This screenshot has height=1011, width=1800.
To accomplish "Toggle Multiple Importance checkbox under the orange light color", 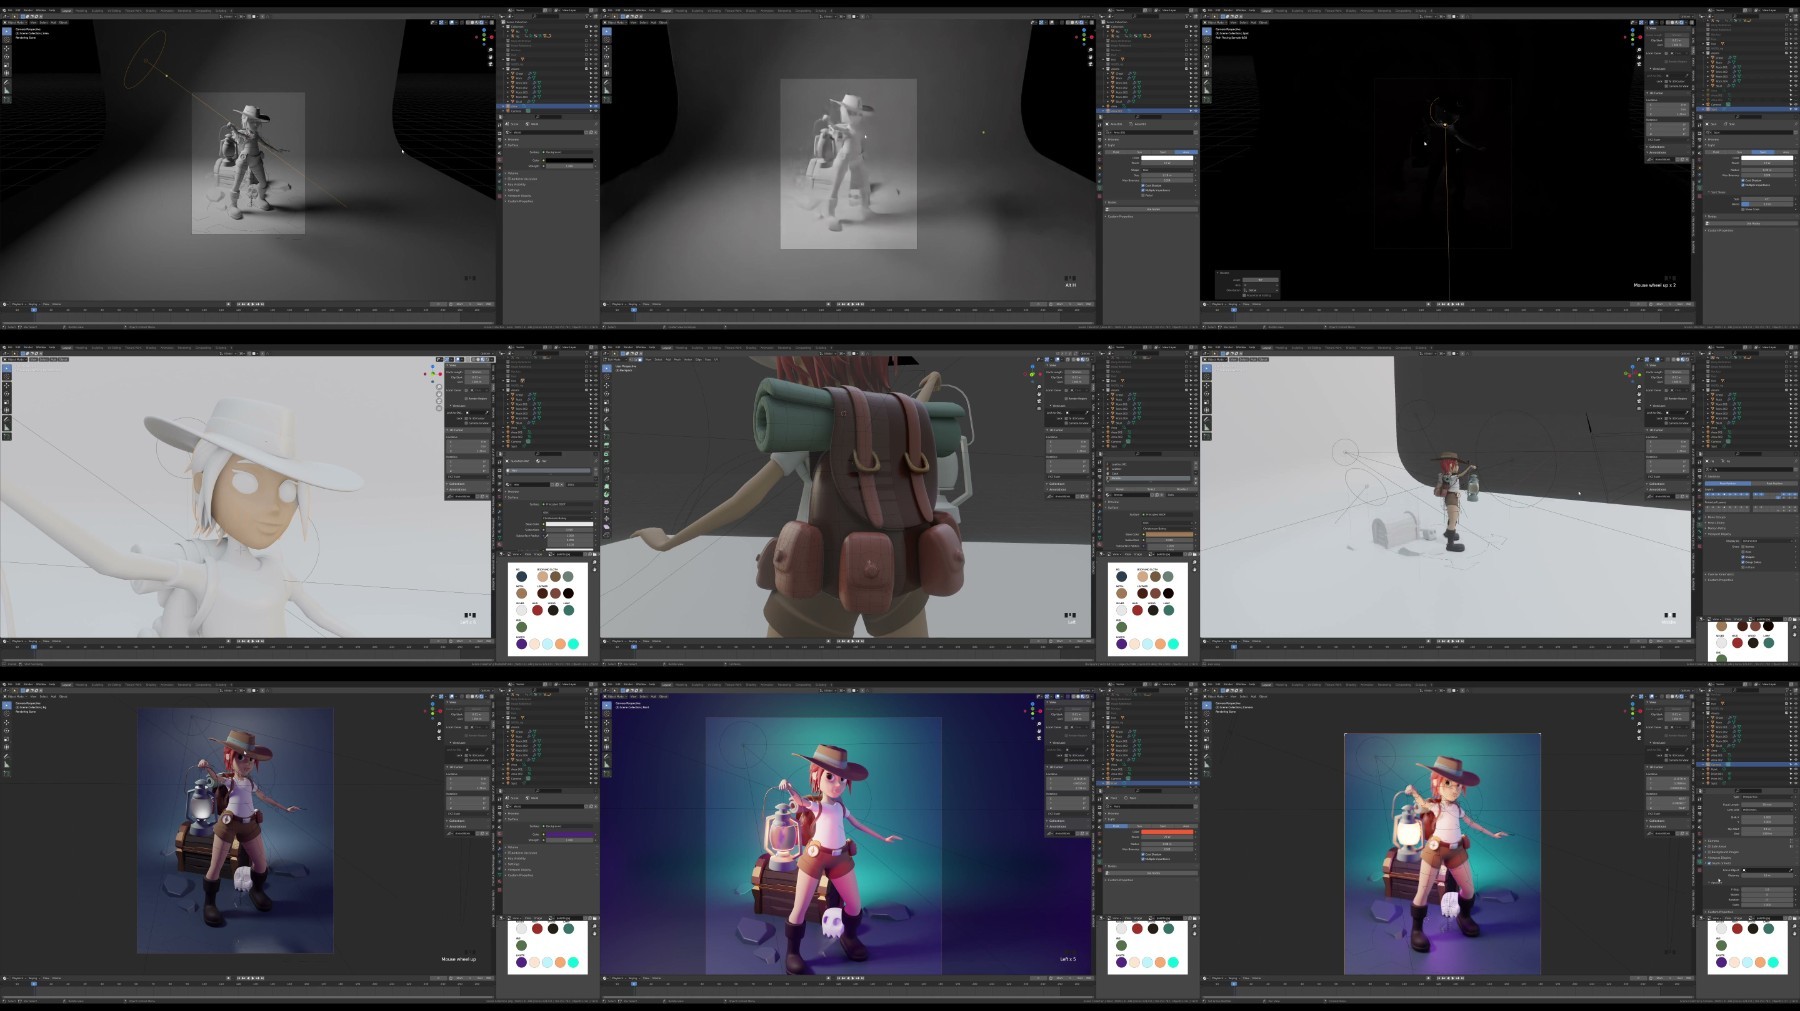I will click(1143, 858).
